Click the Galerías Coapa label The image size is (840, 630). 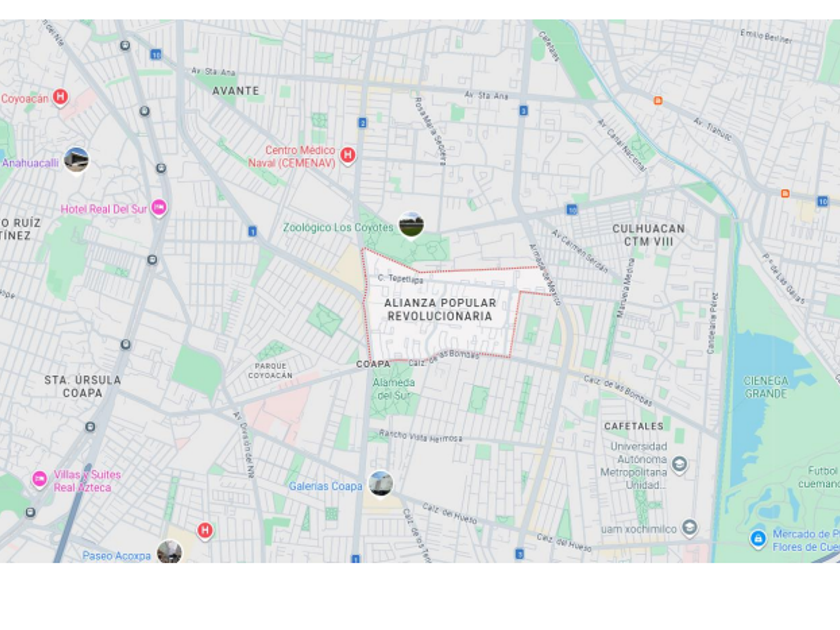click(326, 486)
